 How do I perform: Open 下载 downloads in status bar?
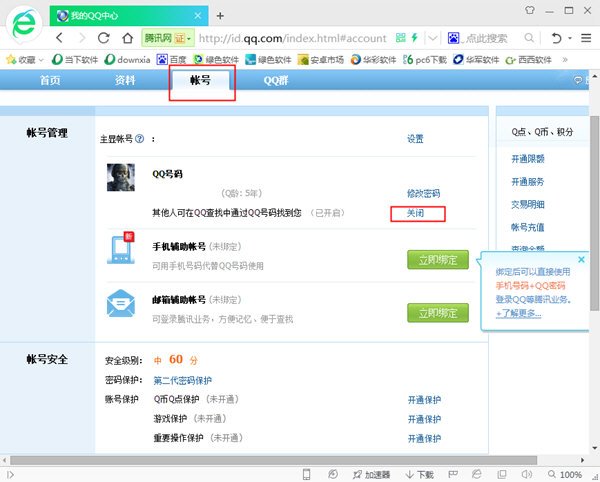[419, 475]
